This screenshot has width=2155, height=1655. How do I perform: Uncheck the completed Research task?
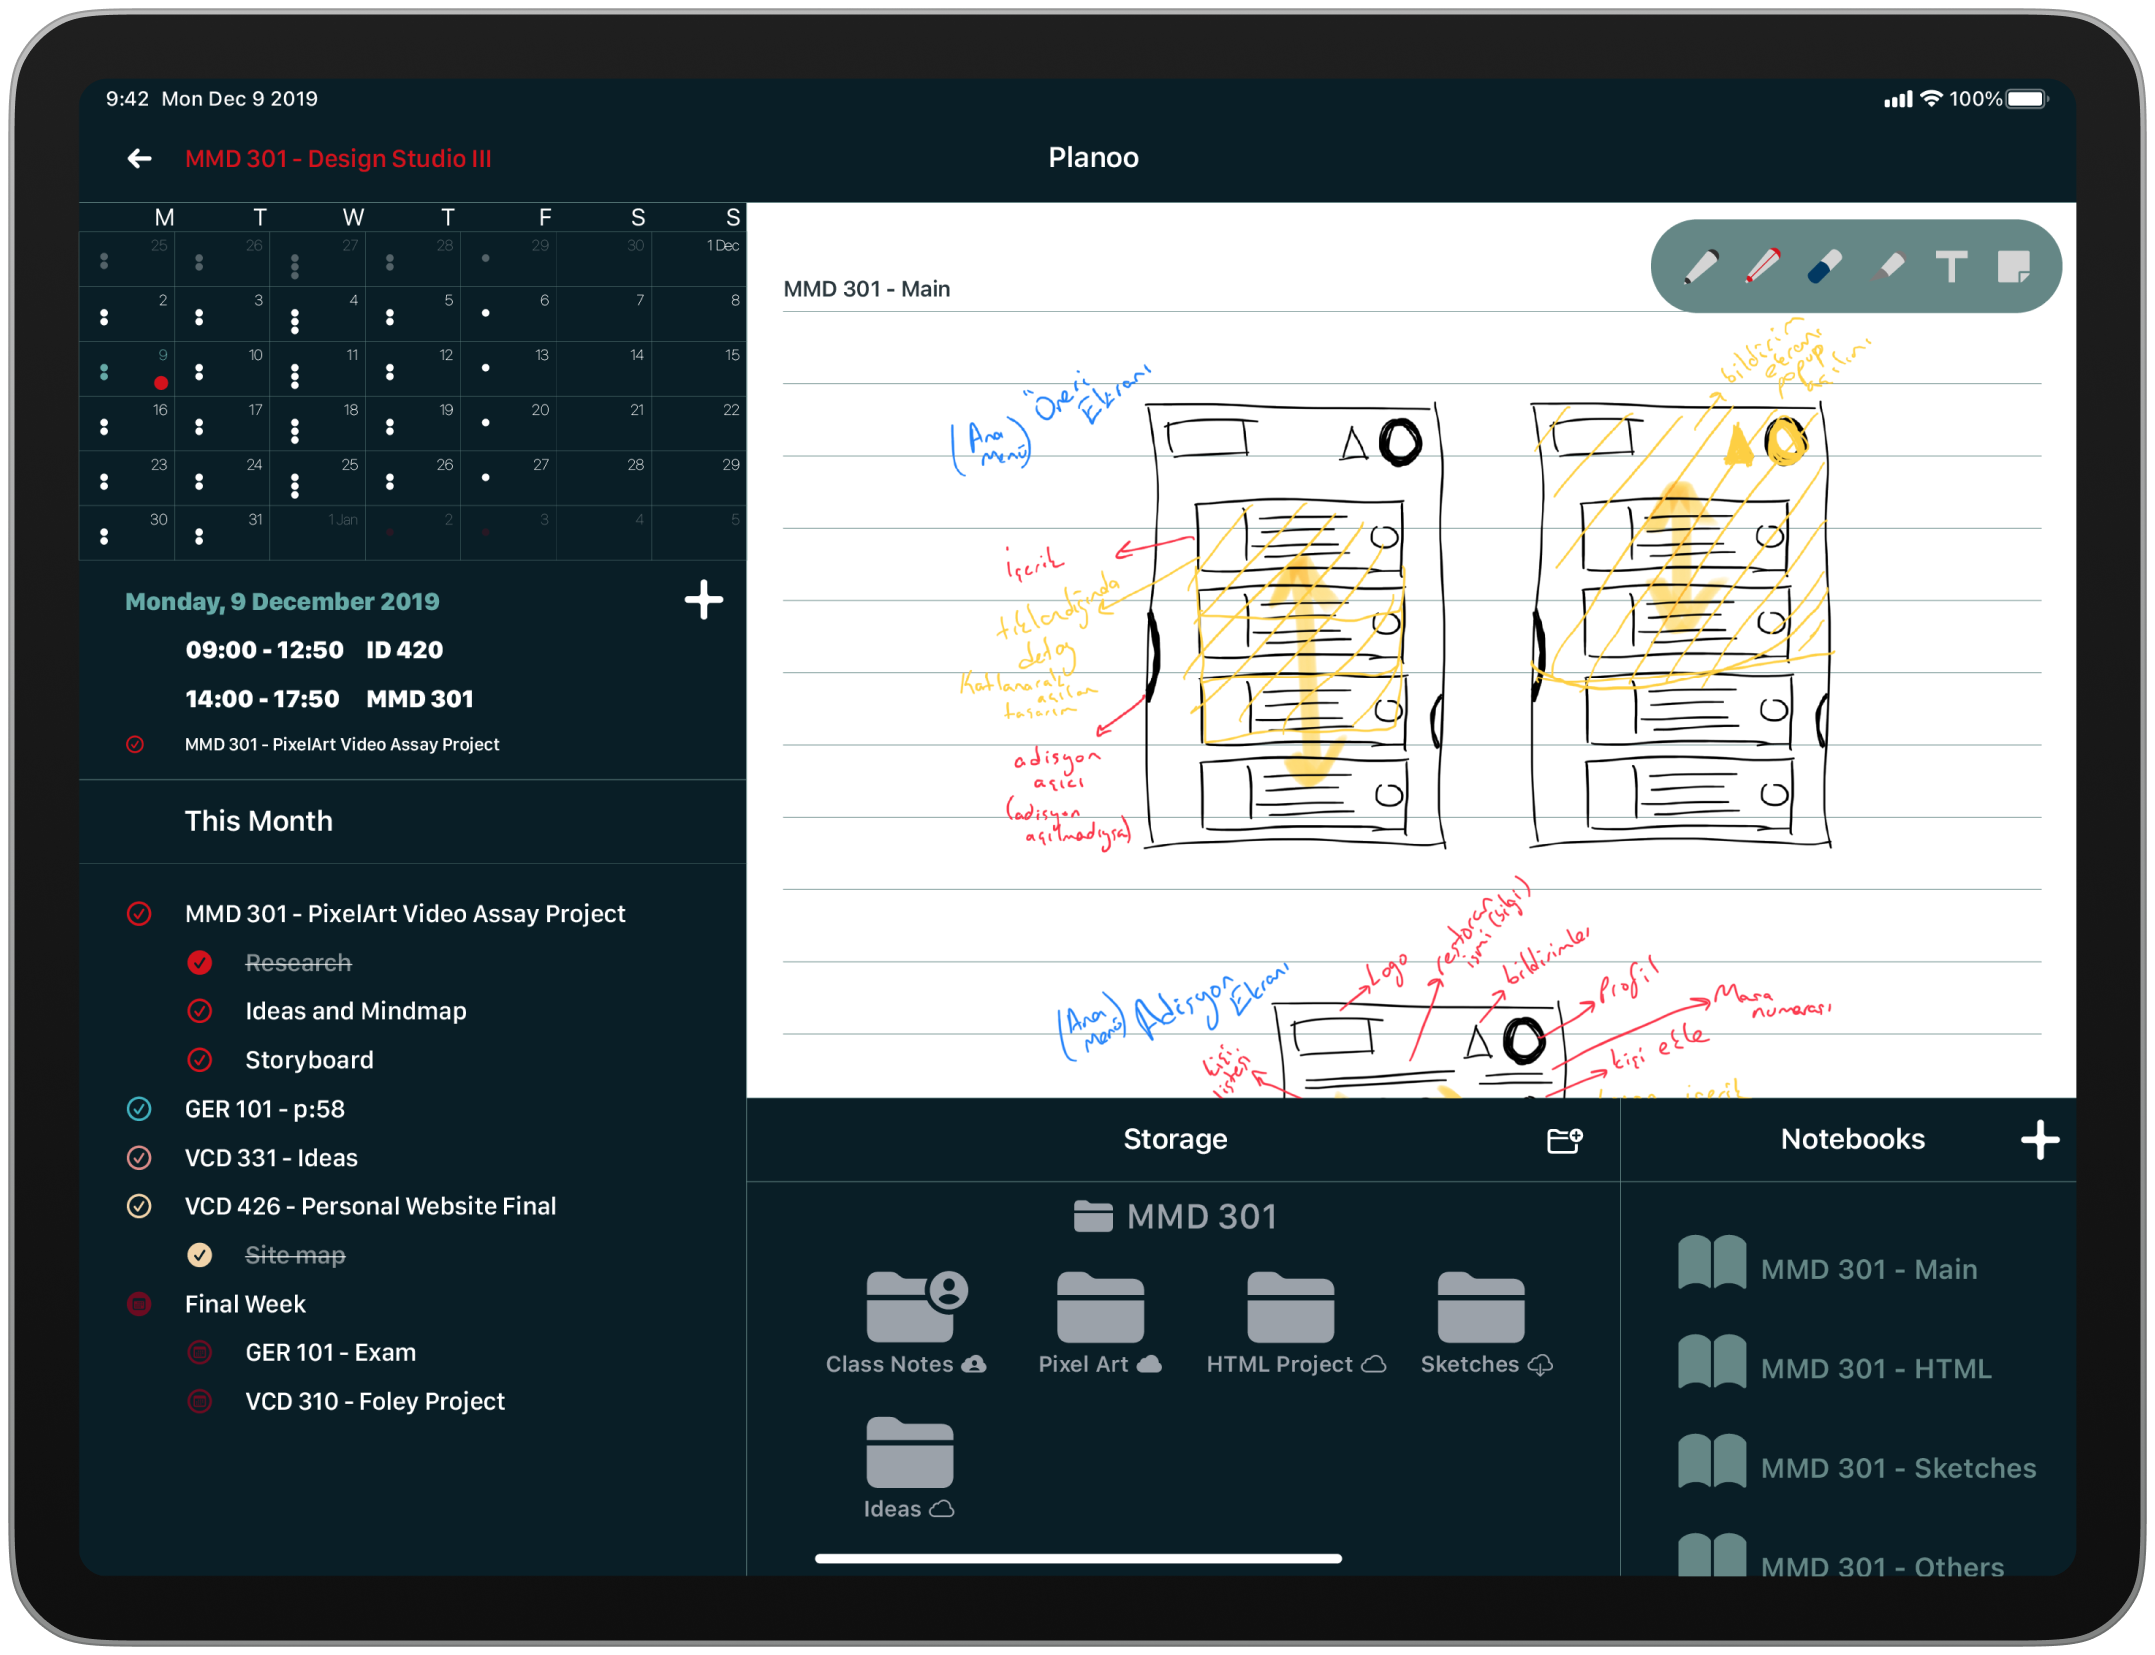[x=200, y=962]
